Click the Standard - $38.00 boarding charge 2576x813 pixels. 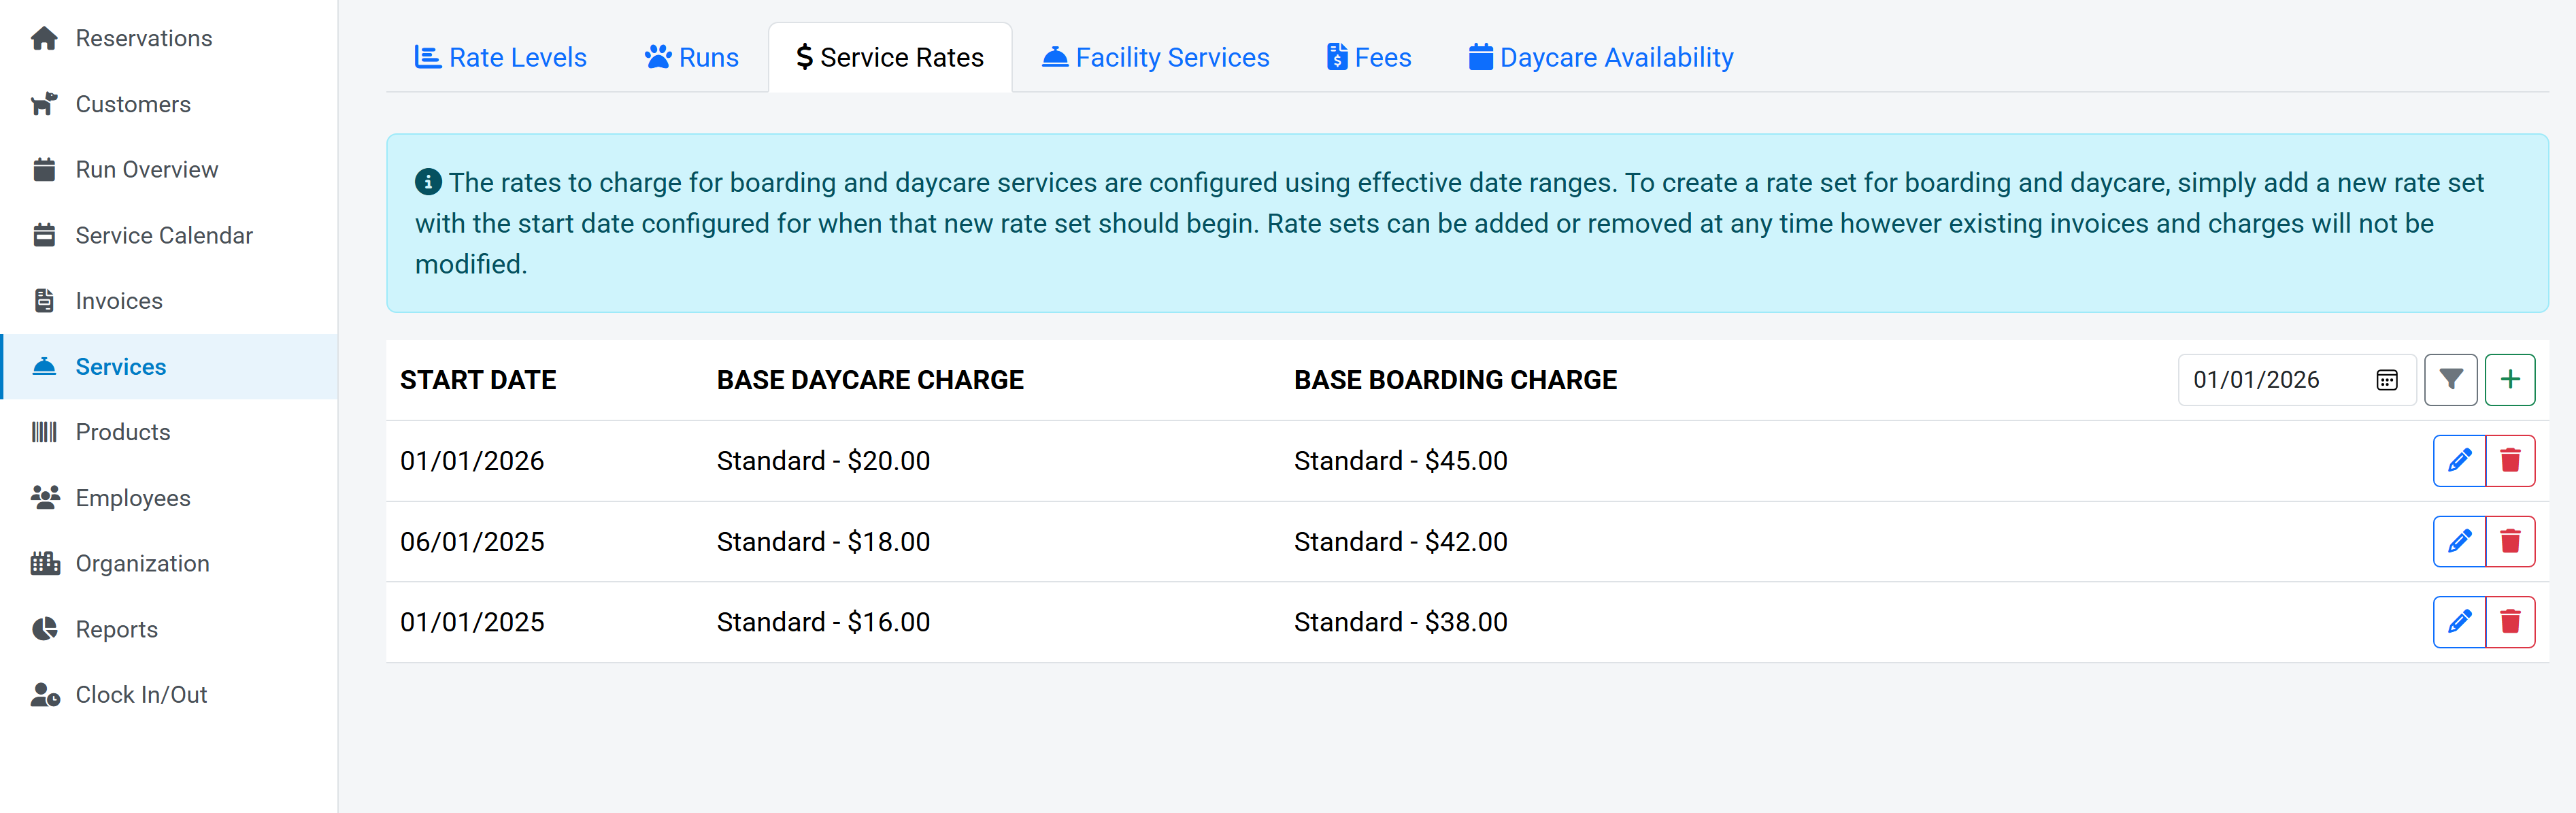pyautogui.click(x=1400, y=622)
